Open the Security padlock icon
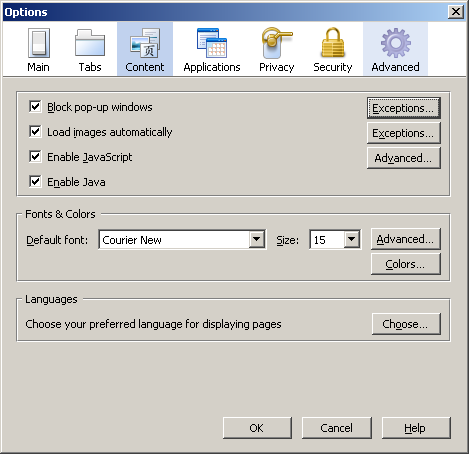Screen dimensions: 469x454 [x=333, y=43]
